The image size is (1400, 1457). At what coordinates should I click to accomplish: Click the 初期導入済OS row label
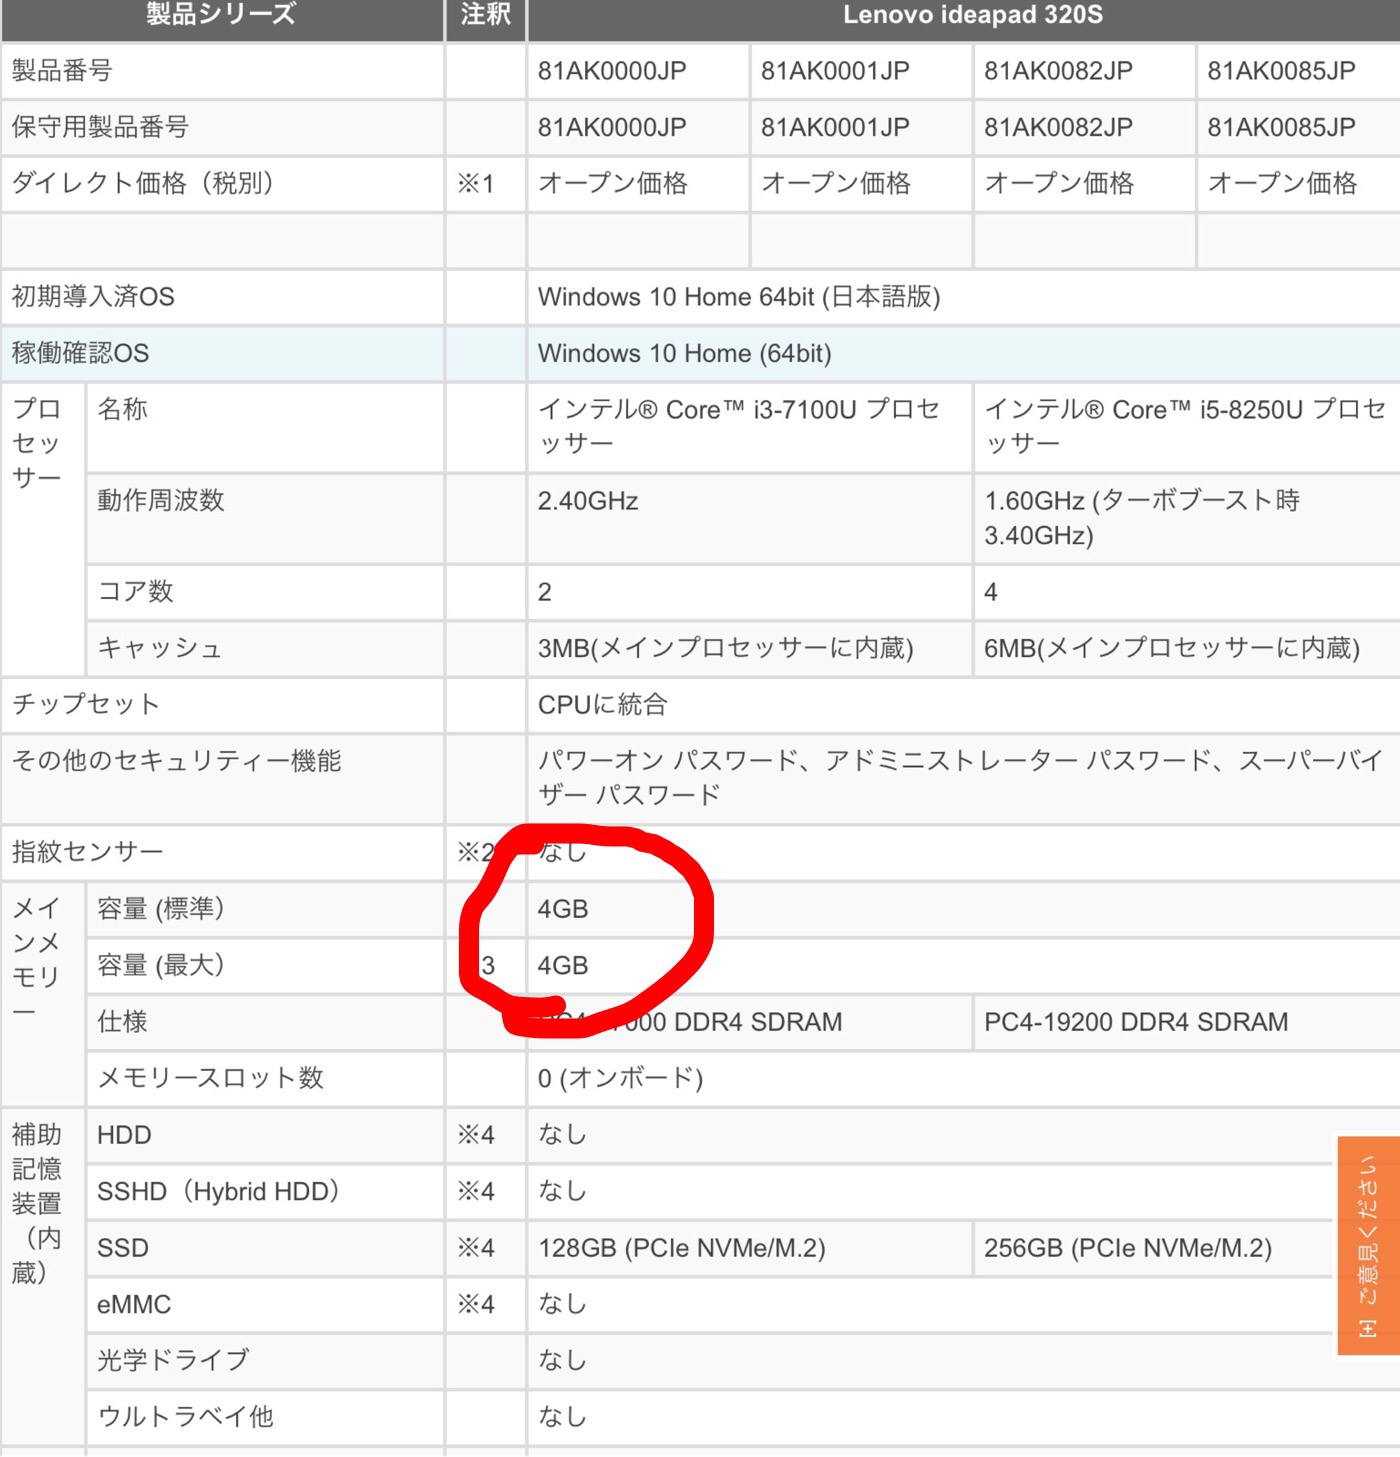(x=93, y=296)
